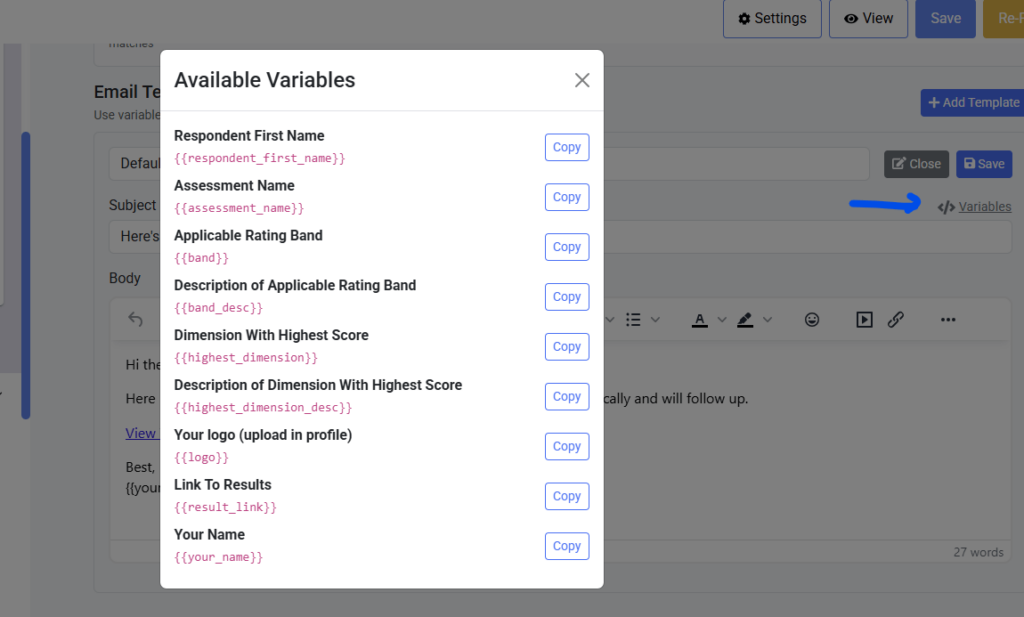
Task: Close the Available Variables dialog
Action: click(582, 80)
